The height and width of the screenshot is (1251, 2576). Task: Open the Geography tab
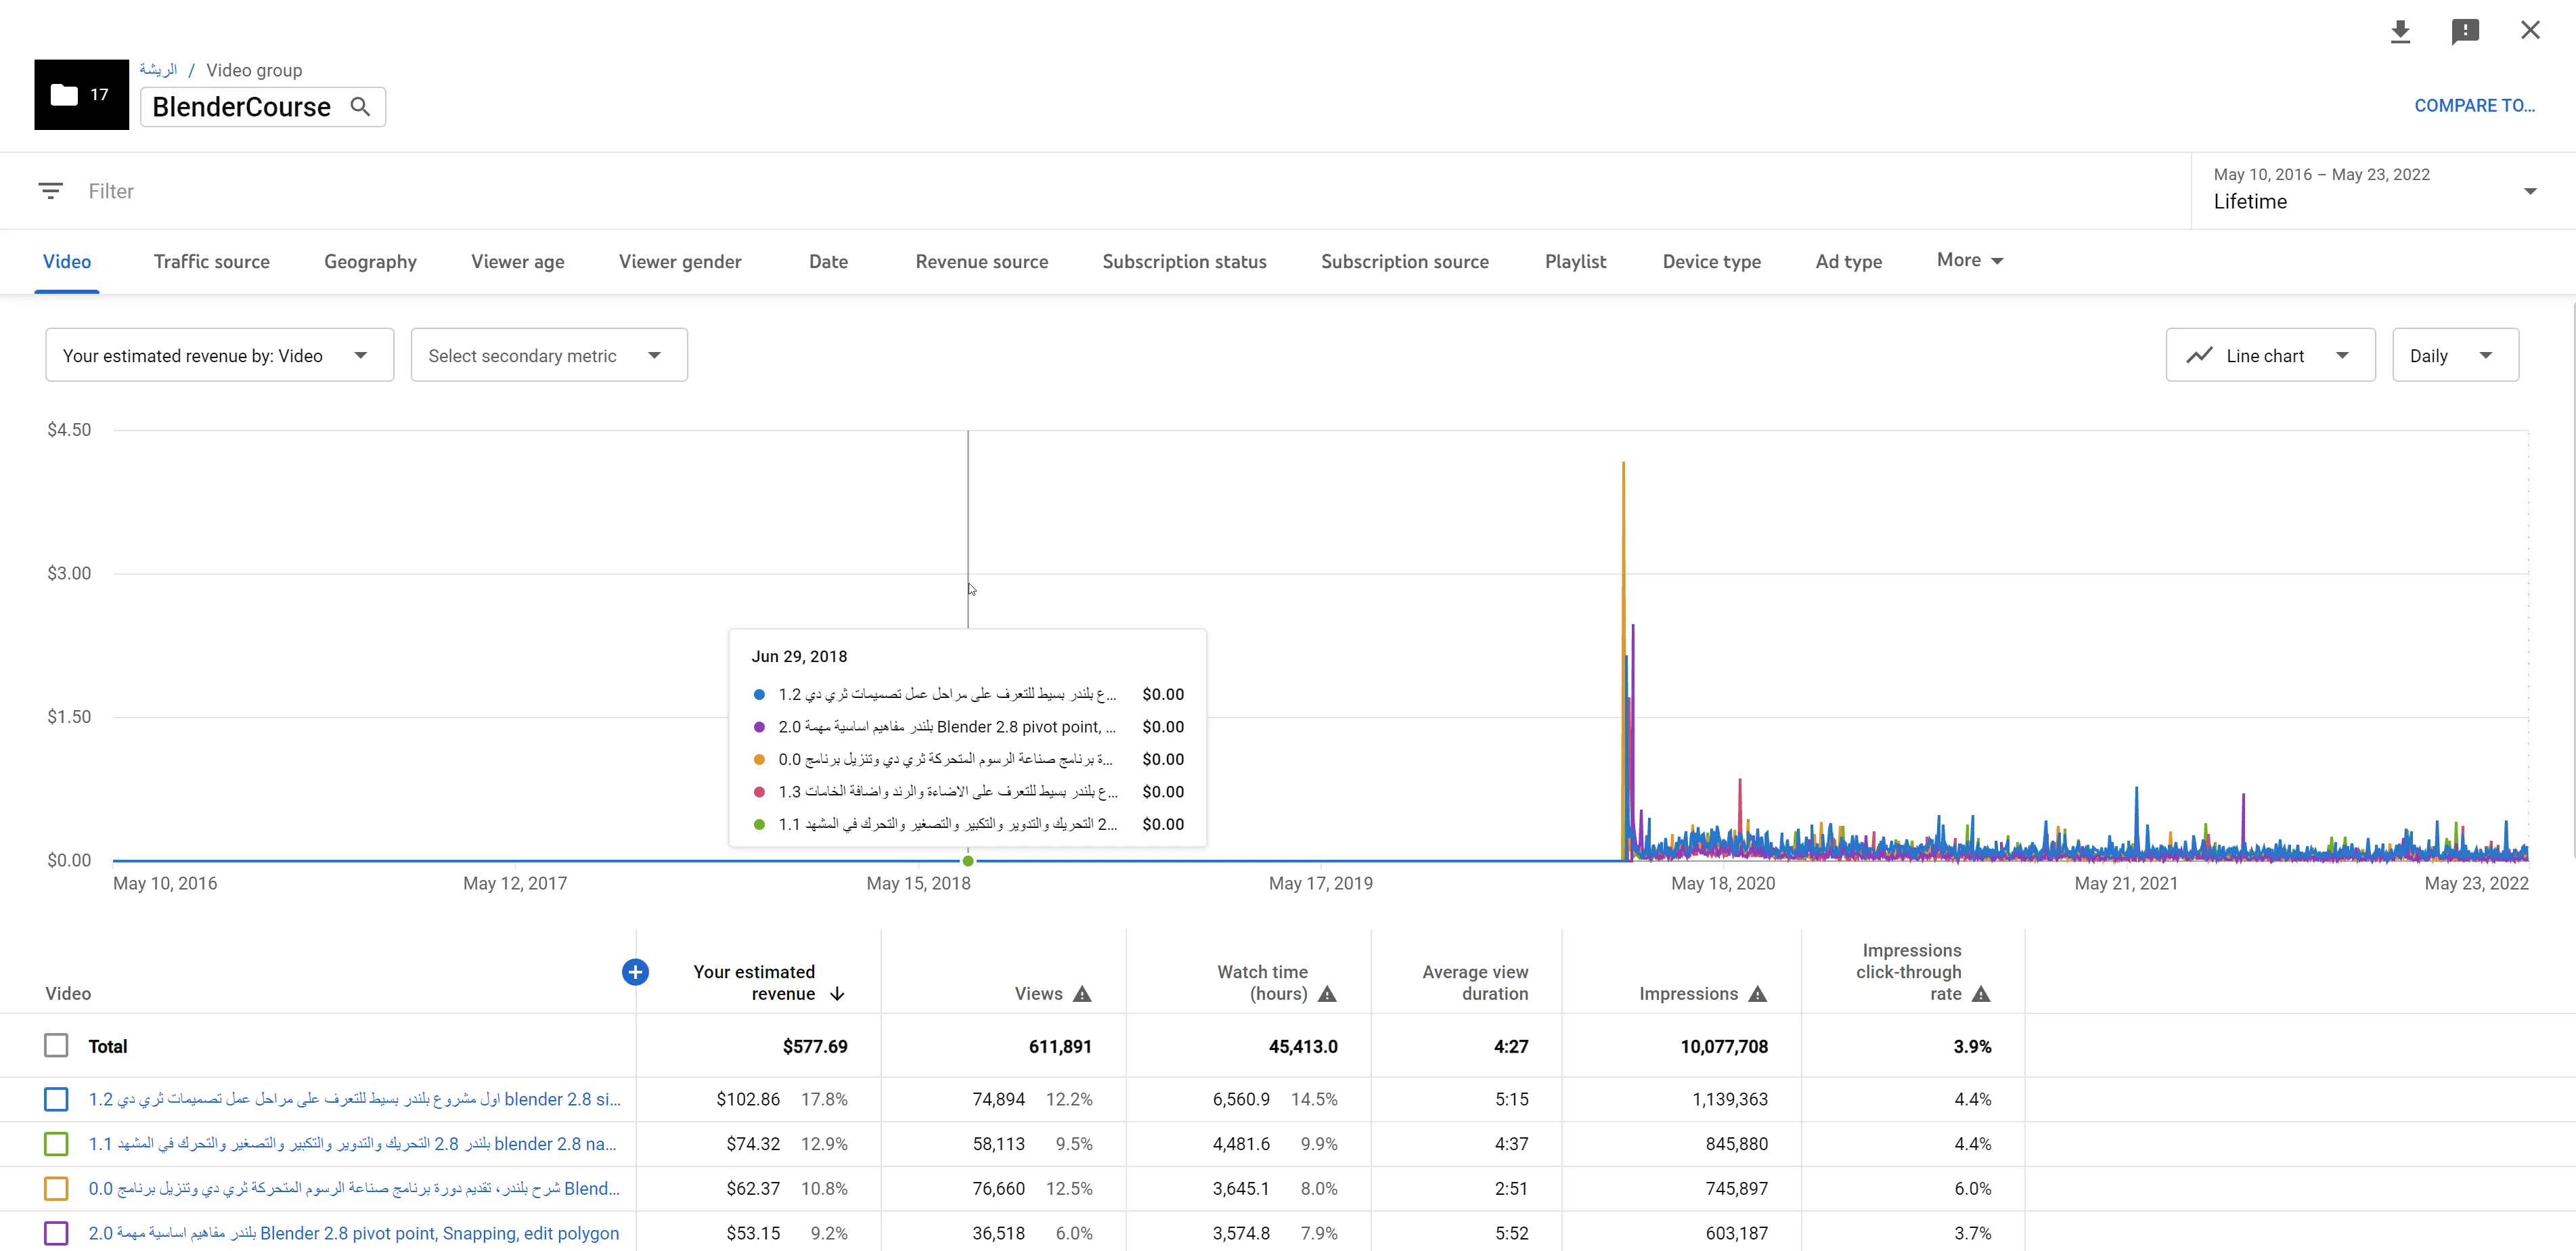pyautogui.click(x=370, y=262)
